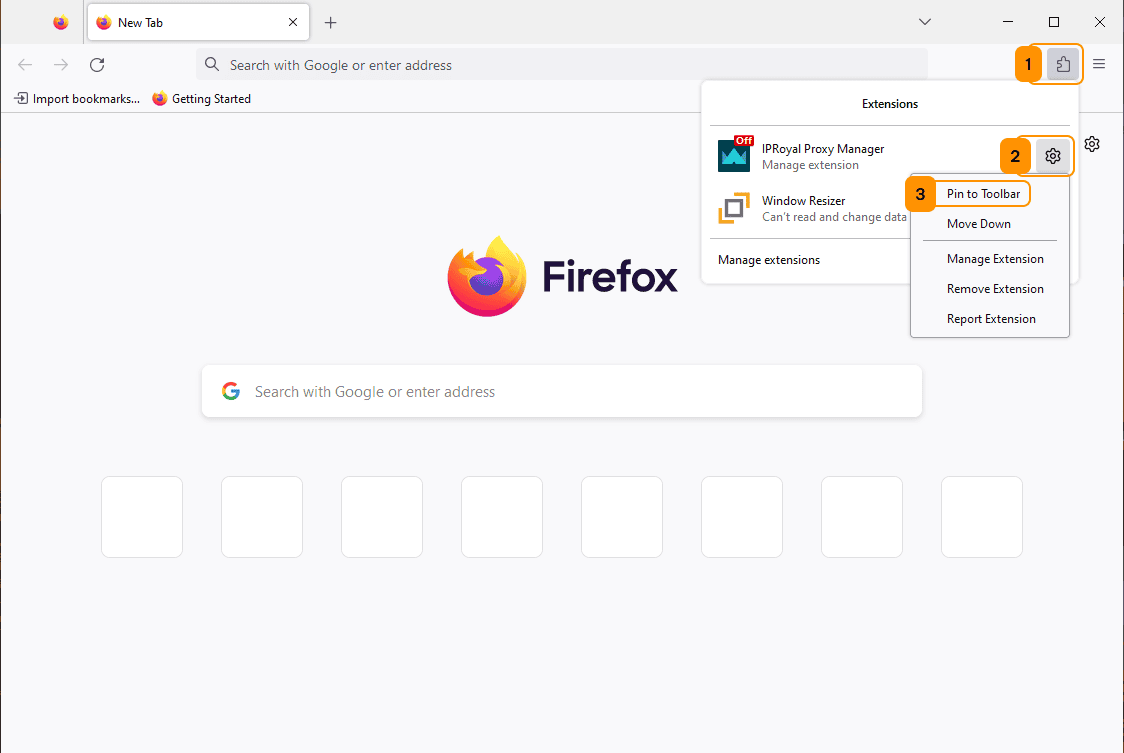Open the list all tabs chevron
1124x753 pixels.
tap(925, 22)
